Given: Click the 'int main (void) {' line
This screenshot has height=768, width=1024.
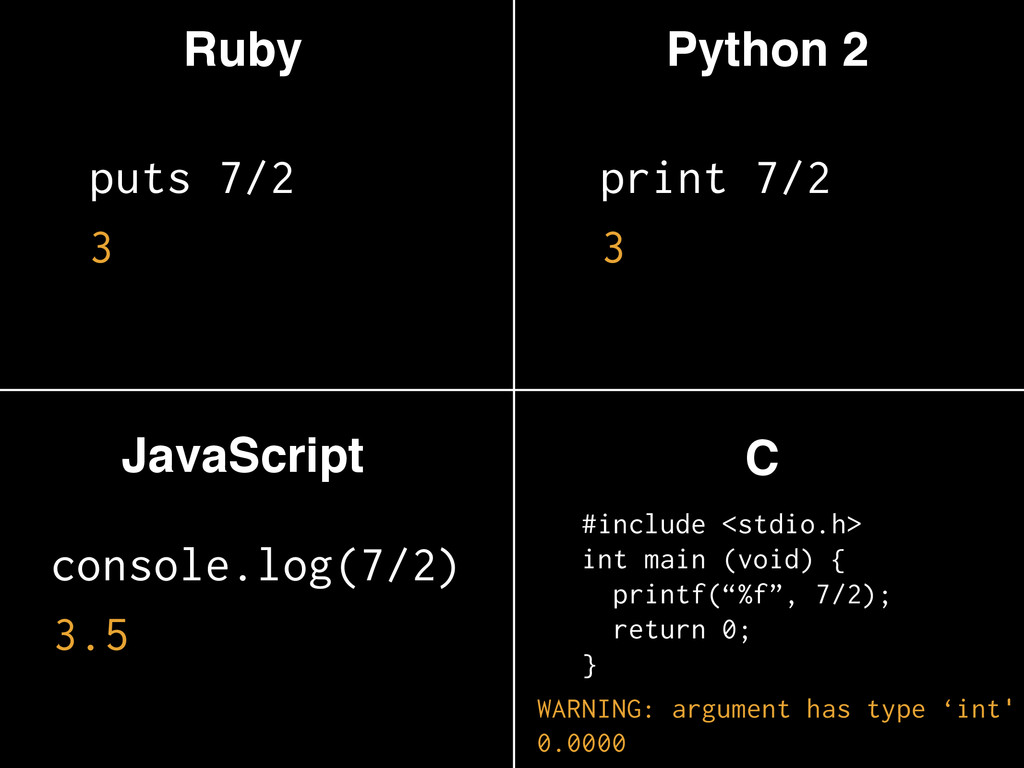Looking at the screenshot, I should 714,559.
